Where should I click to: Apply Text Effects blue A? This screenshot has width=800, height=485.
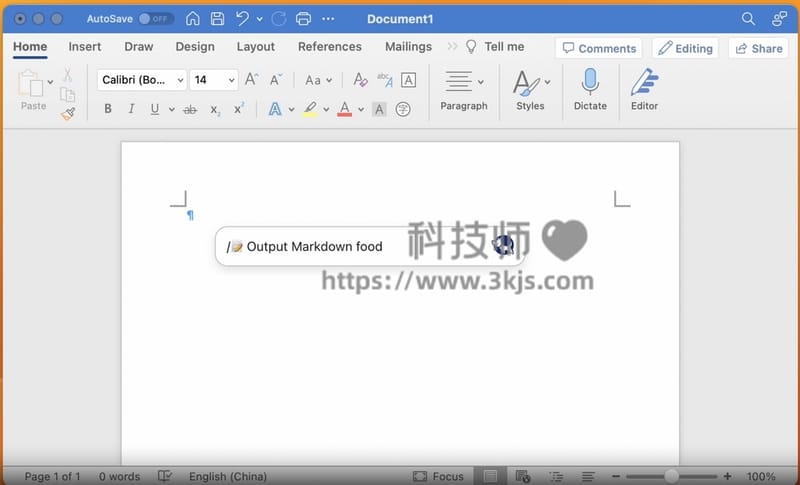[275, 109]
